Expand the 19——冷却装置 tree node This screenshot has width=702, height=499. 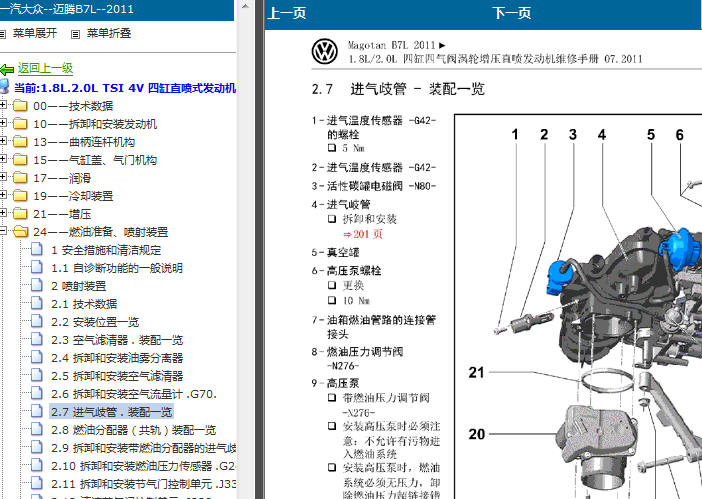pos(3,194)
